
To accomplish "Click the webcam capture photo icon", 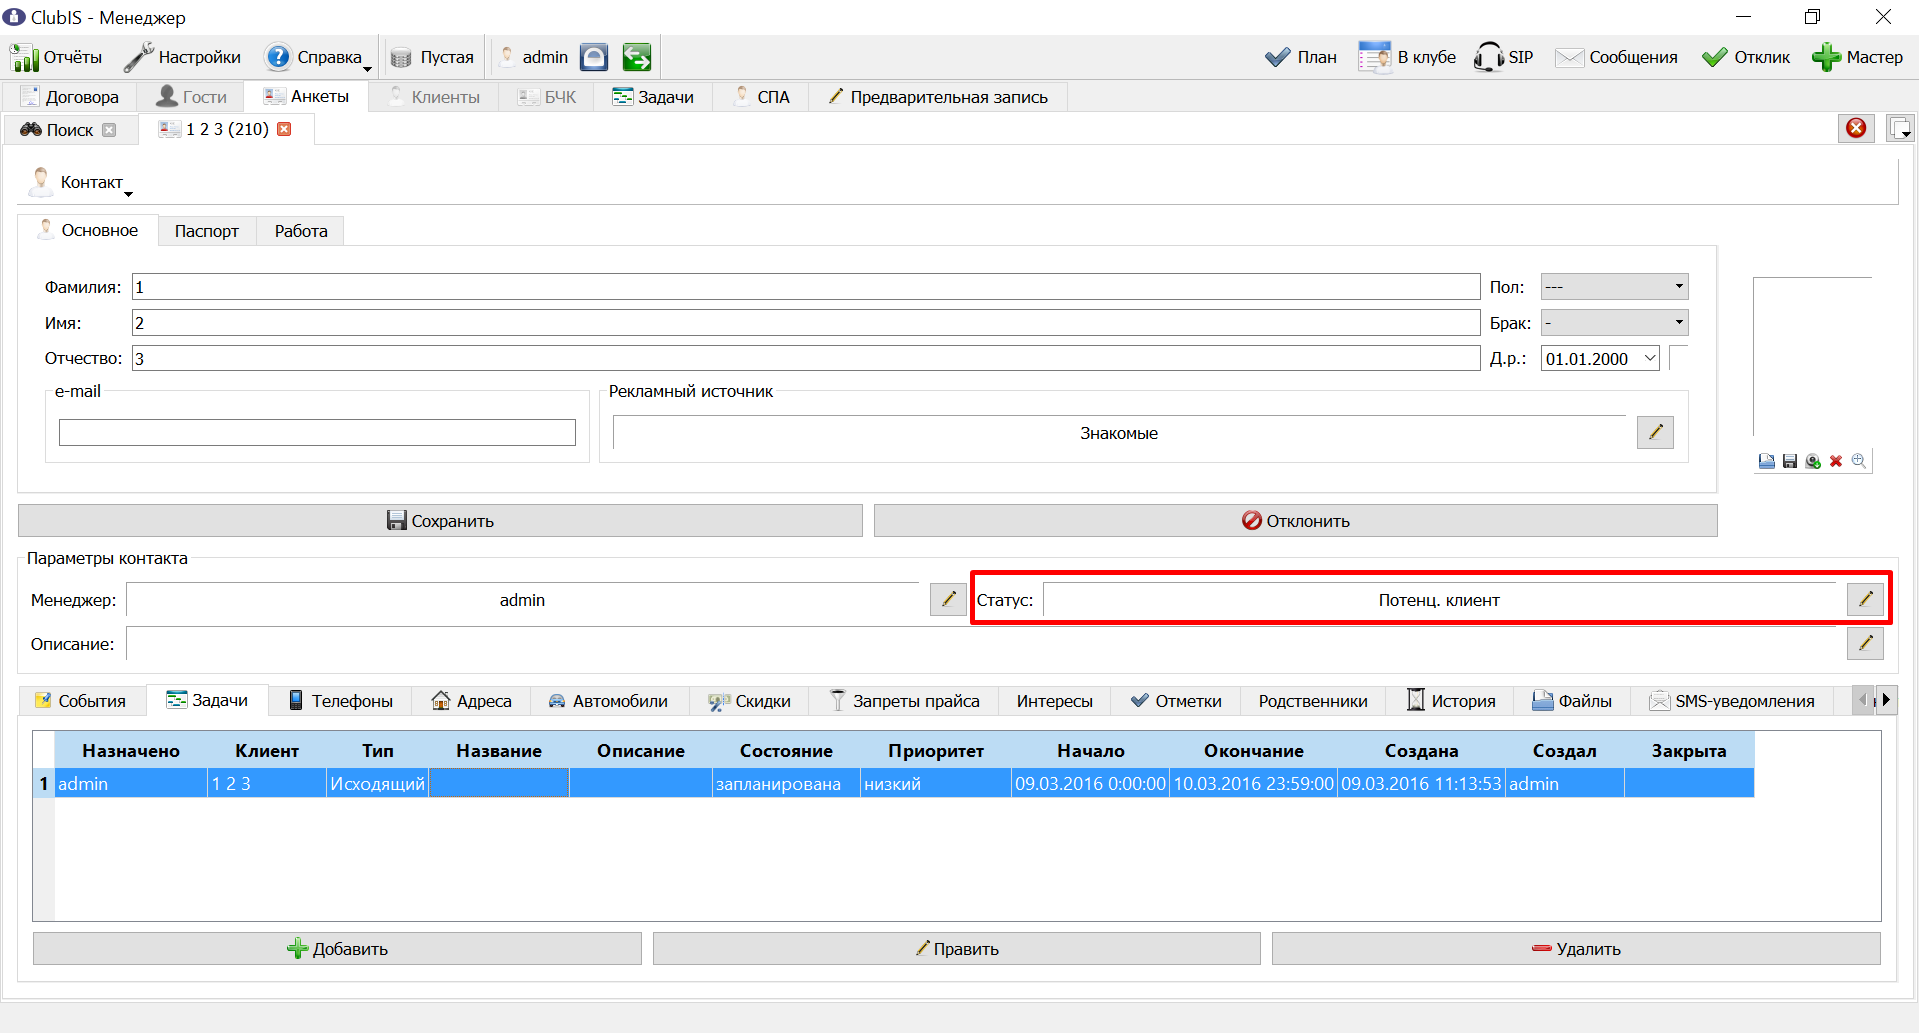I will 1813,461.
